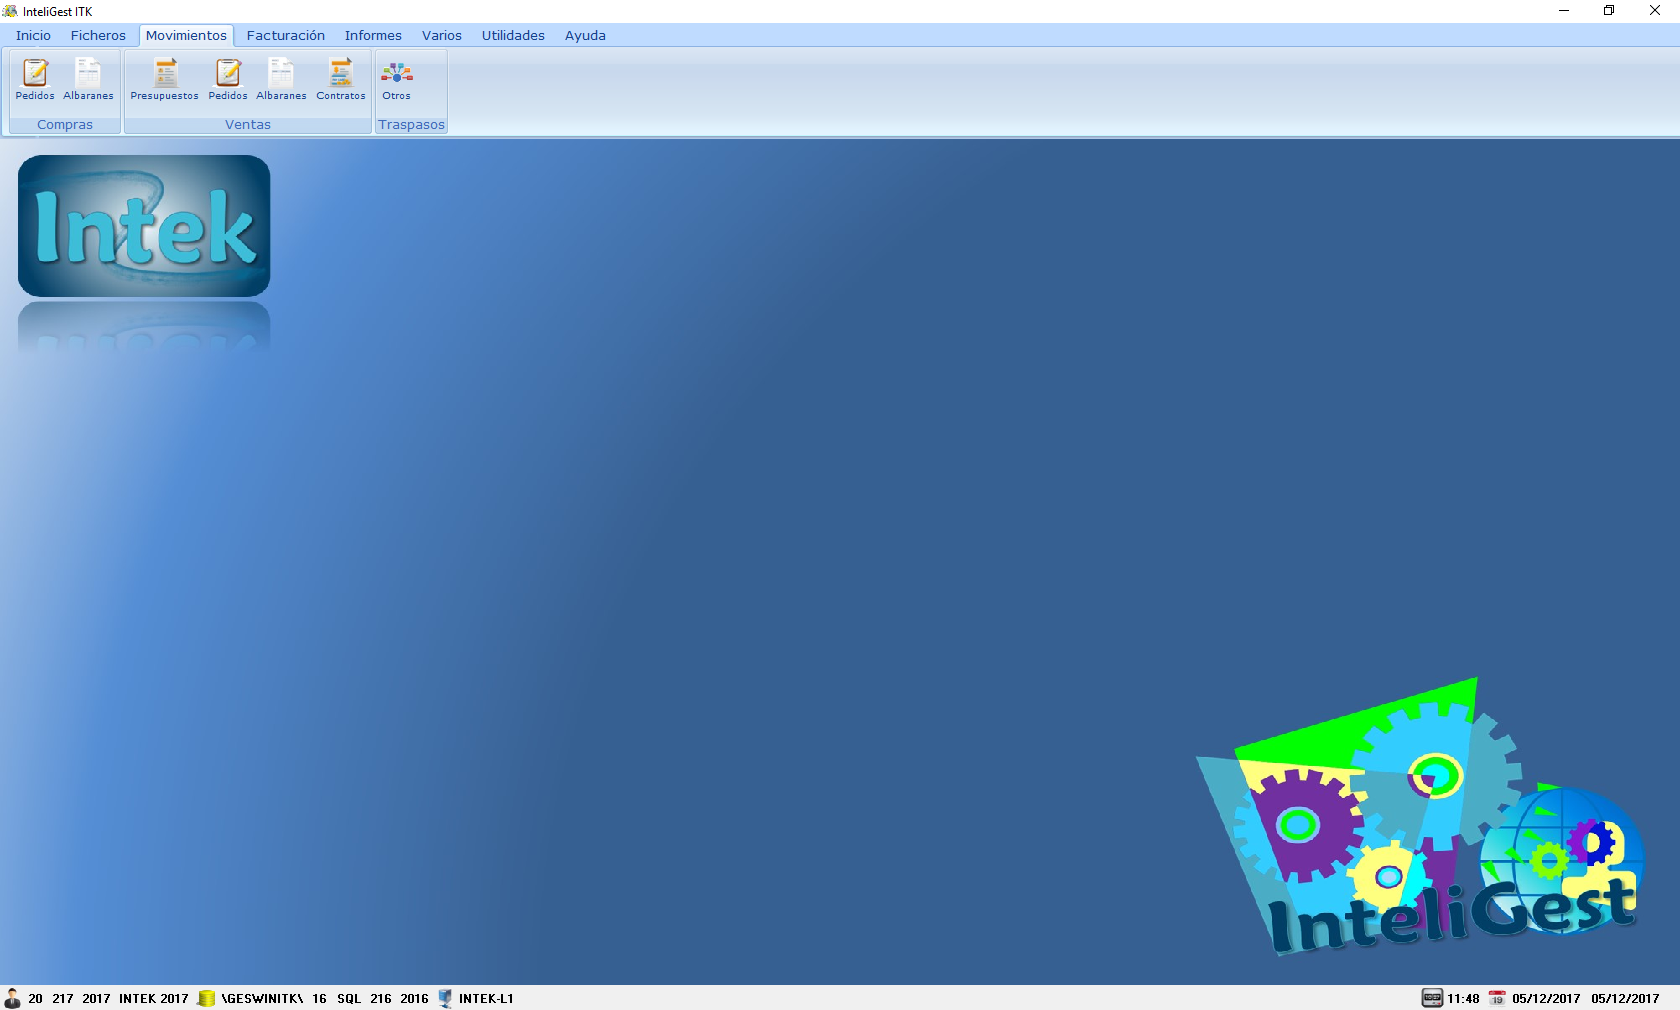Open the Facturación tab
This screenshot has width=1680, height=1010.
286,35
